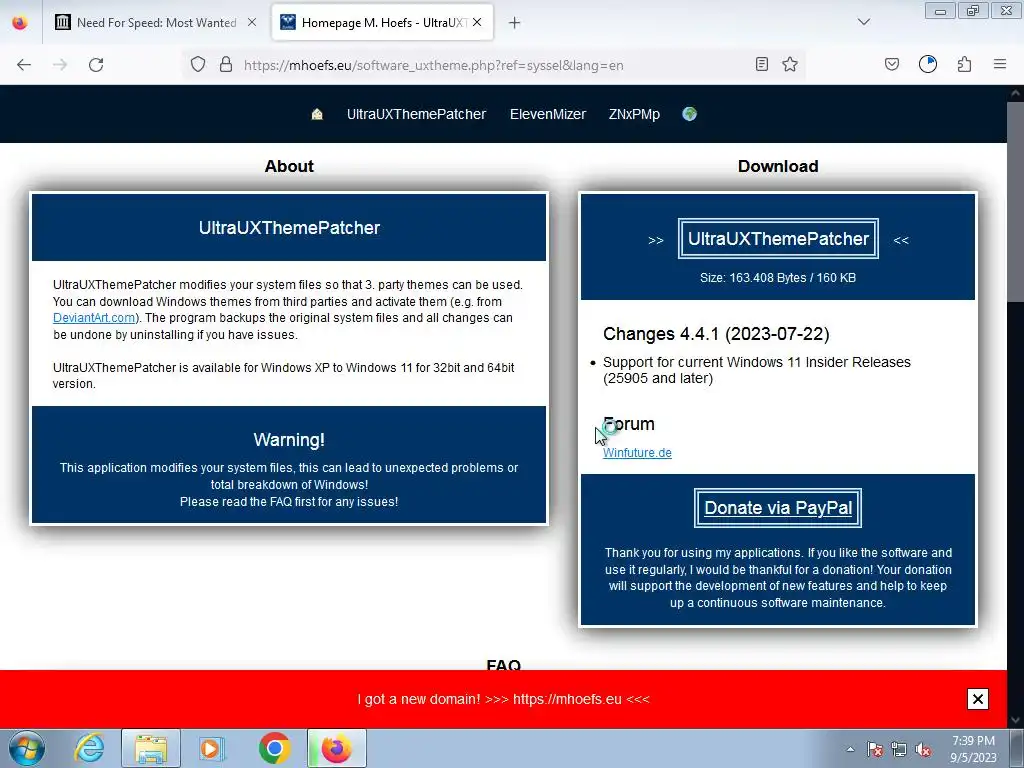Click the Firefox View icon
The image size is (1024, 768).
[x=20, y=22]
